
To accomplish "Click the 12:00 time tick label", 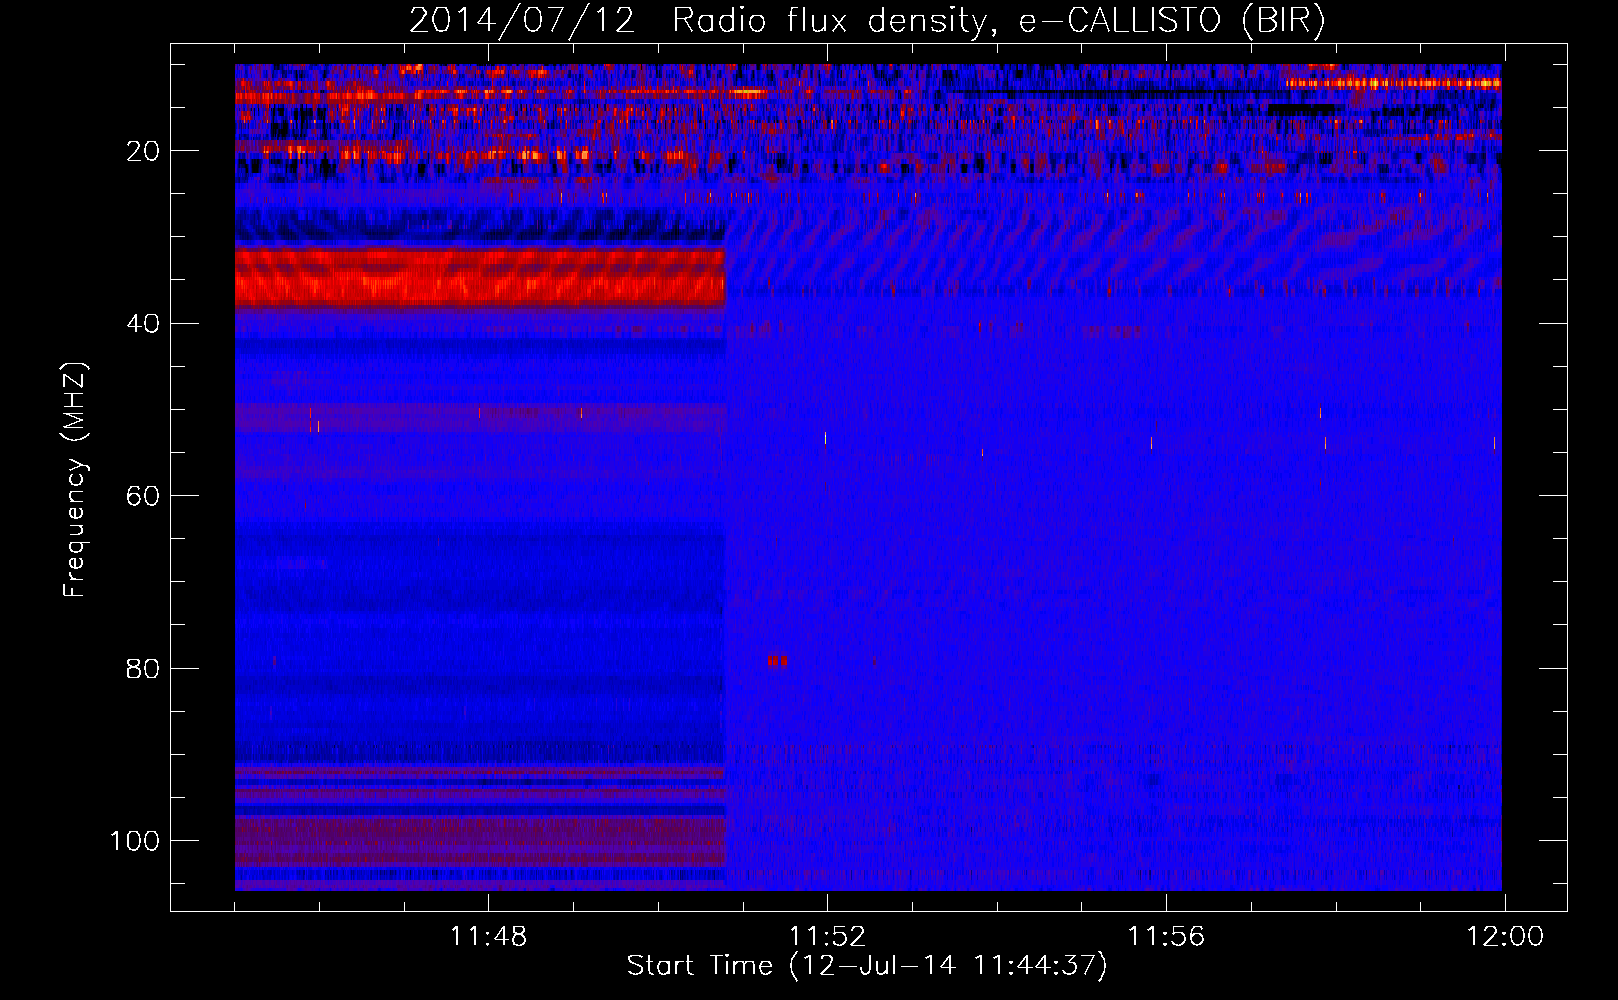I will (x=1505, y=937).
